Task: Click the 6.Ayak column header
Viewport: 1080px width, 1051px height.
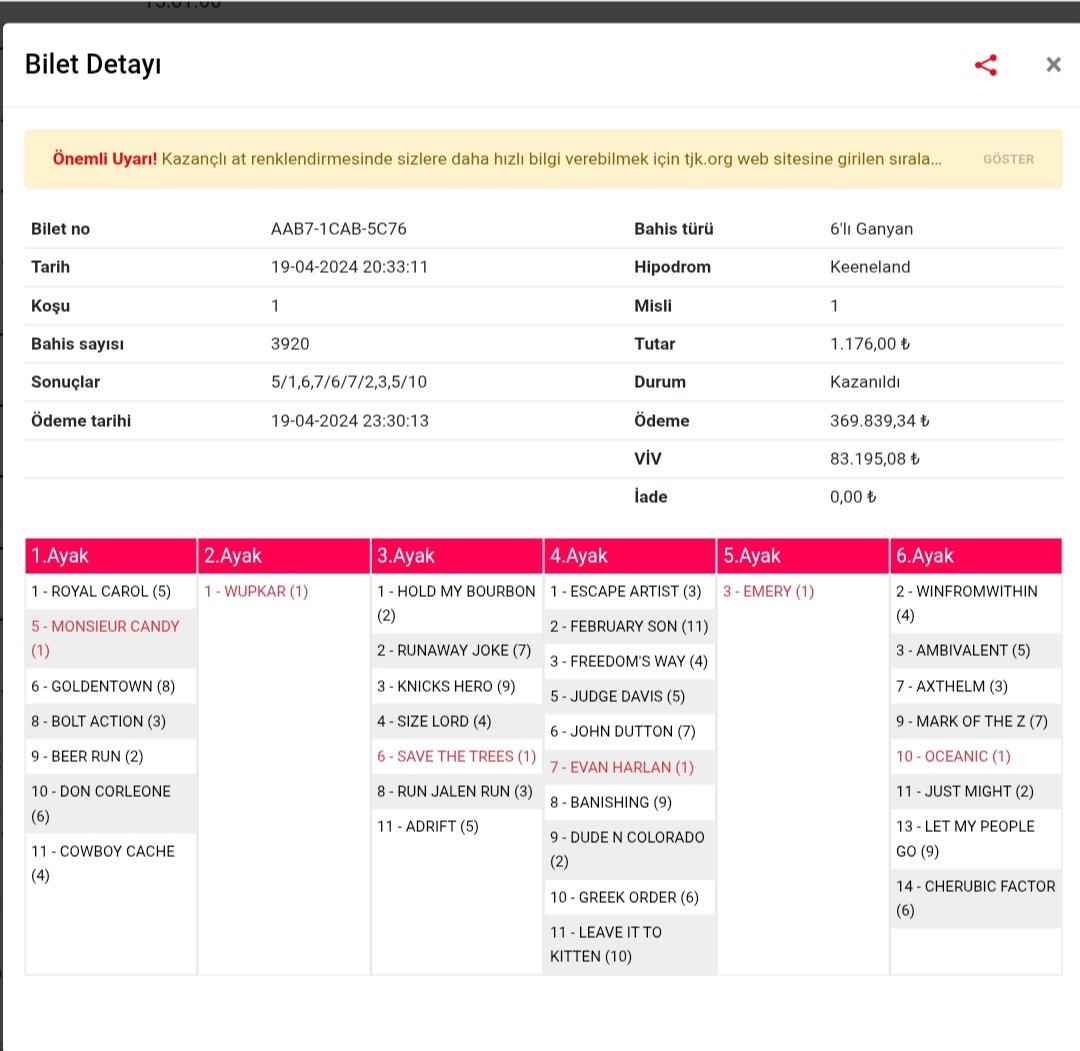Action: point(975,556)
